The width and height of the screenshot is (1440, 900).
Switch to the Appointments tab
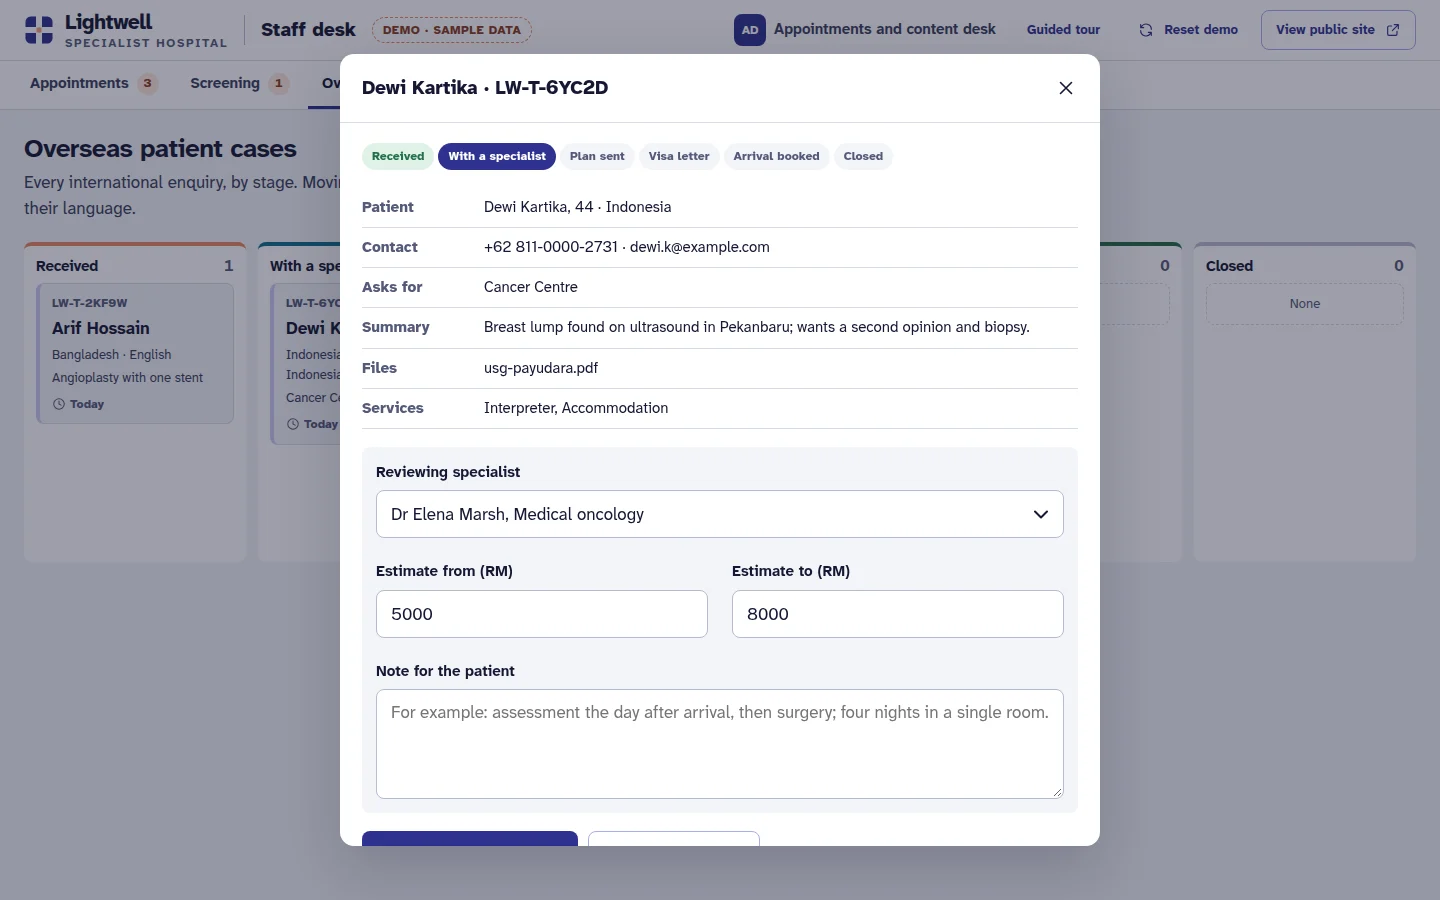[94, 83]
